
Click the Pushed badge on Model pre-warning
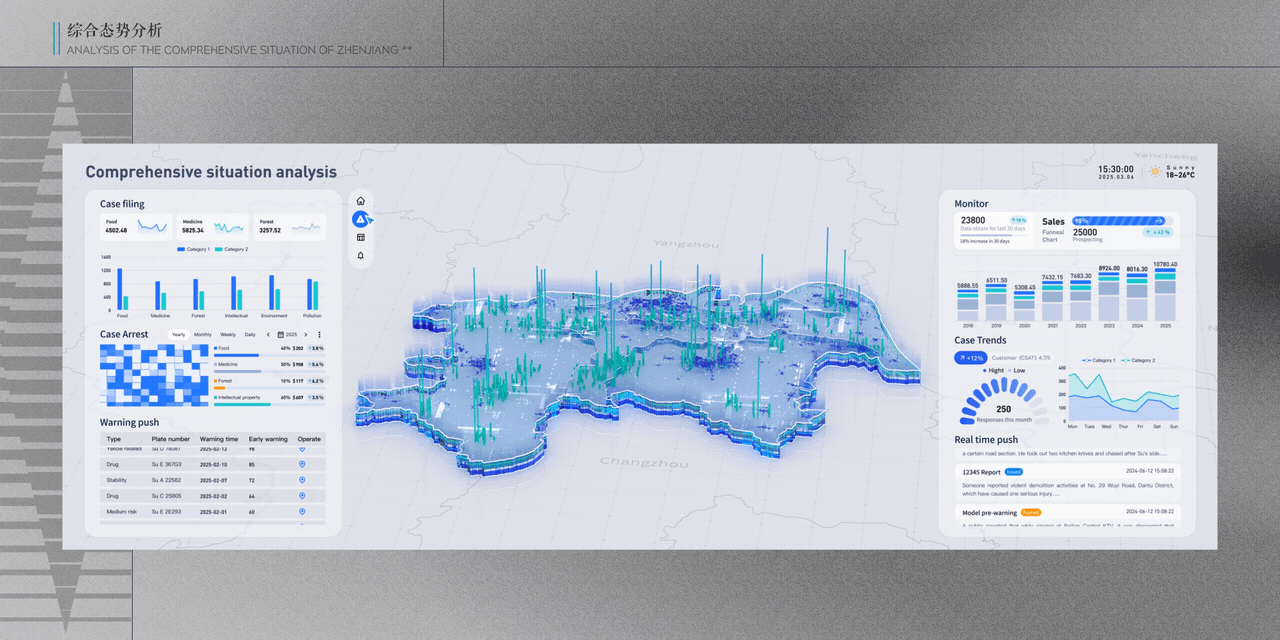(1031, 512)
